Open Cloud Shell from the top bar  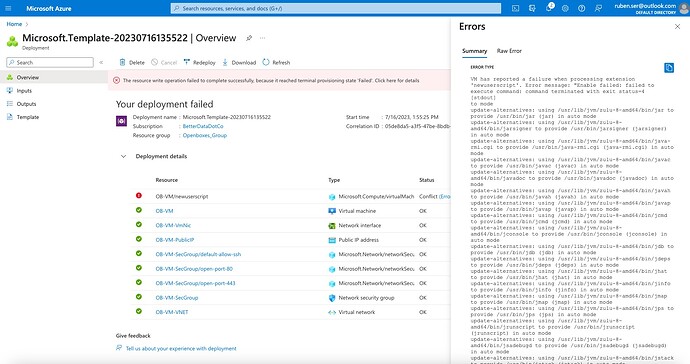click(515, 8)
